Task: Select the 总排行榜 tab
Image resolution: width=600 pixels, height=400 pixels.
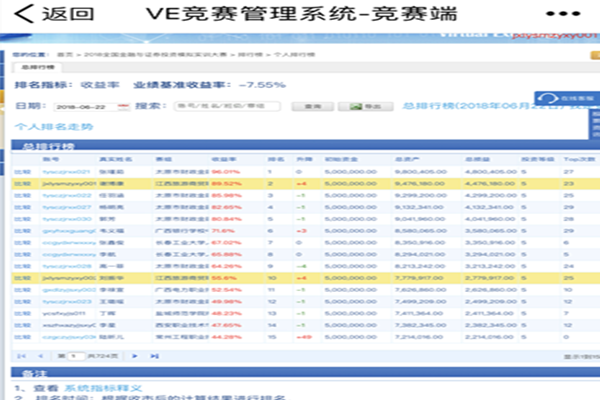Action: coord(38,67)
